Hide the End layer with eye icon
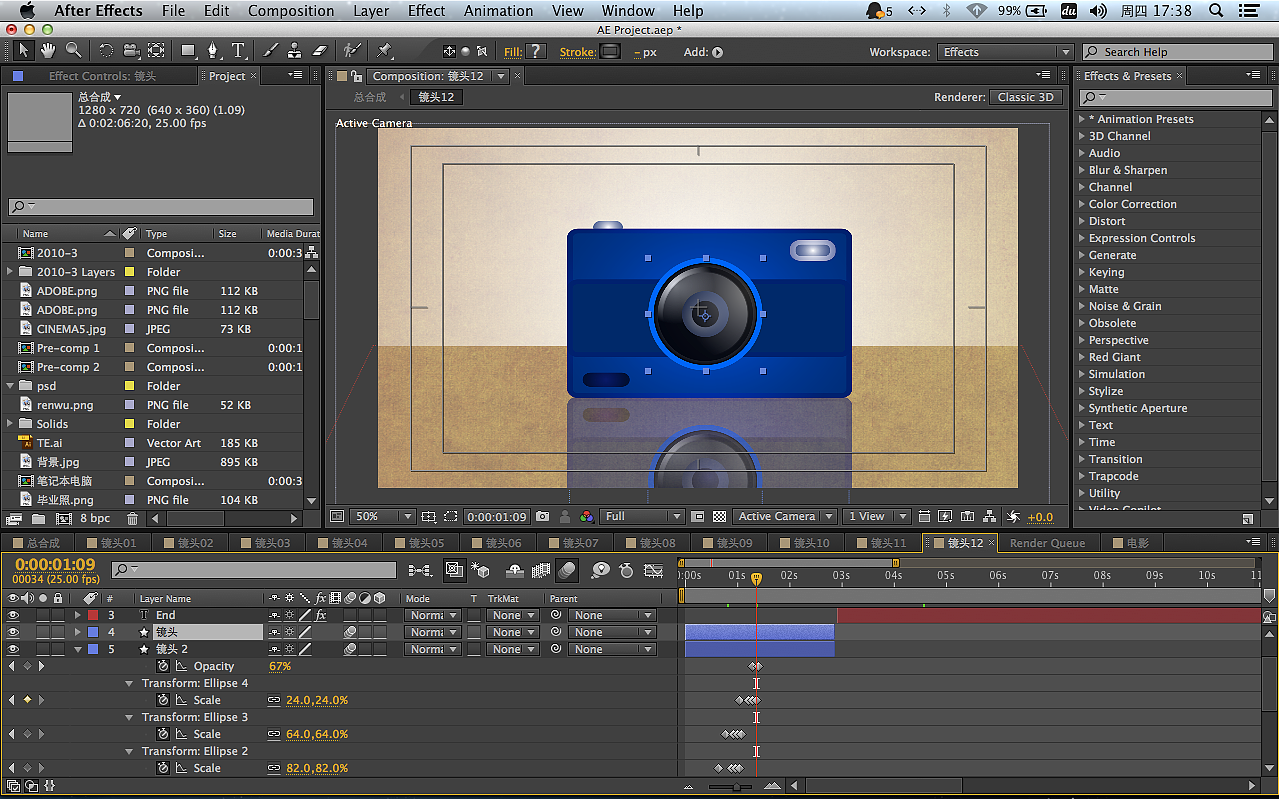1279x799 pixels. click(x=13, y=615)
